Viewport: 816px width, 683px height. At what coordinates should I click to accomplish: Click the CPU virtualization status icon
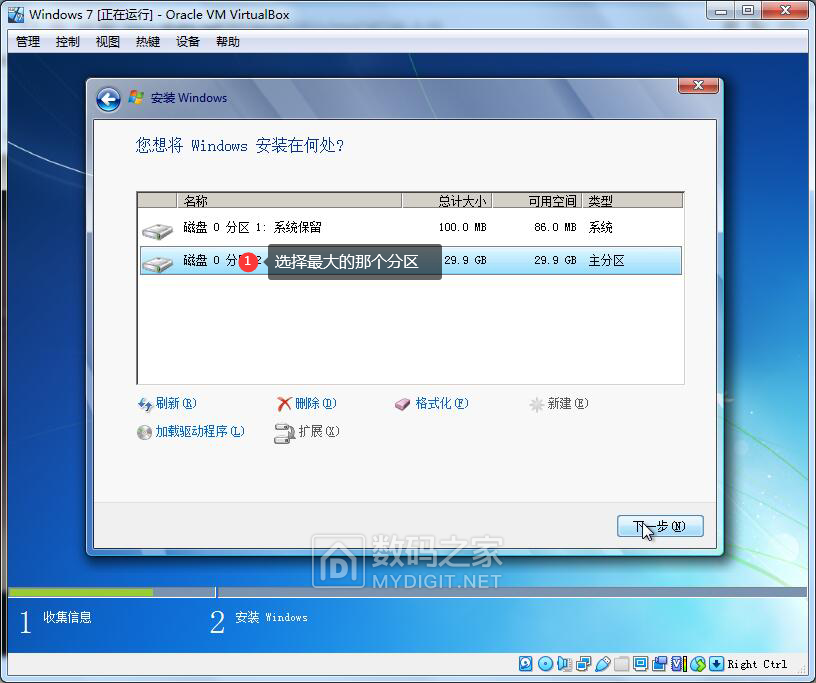[x=679, y=664]
